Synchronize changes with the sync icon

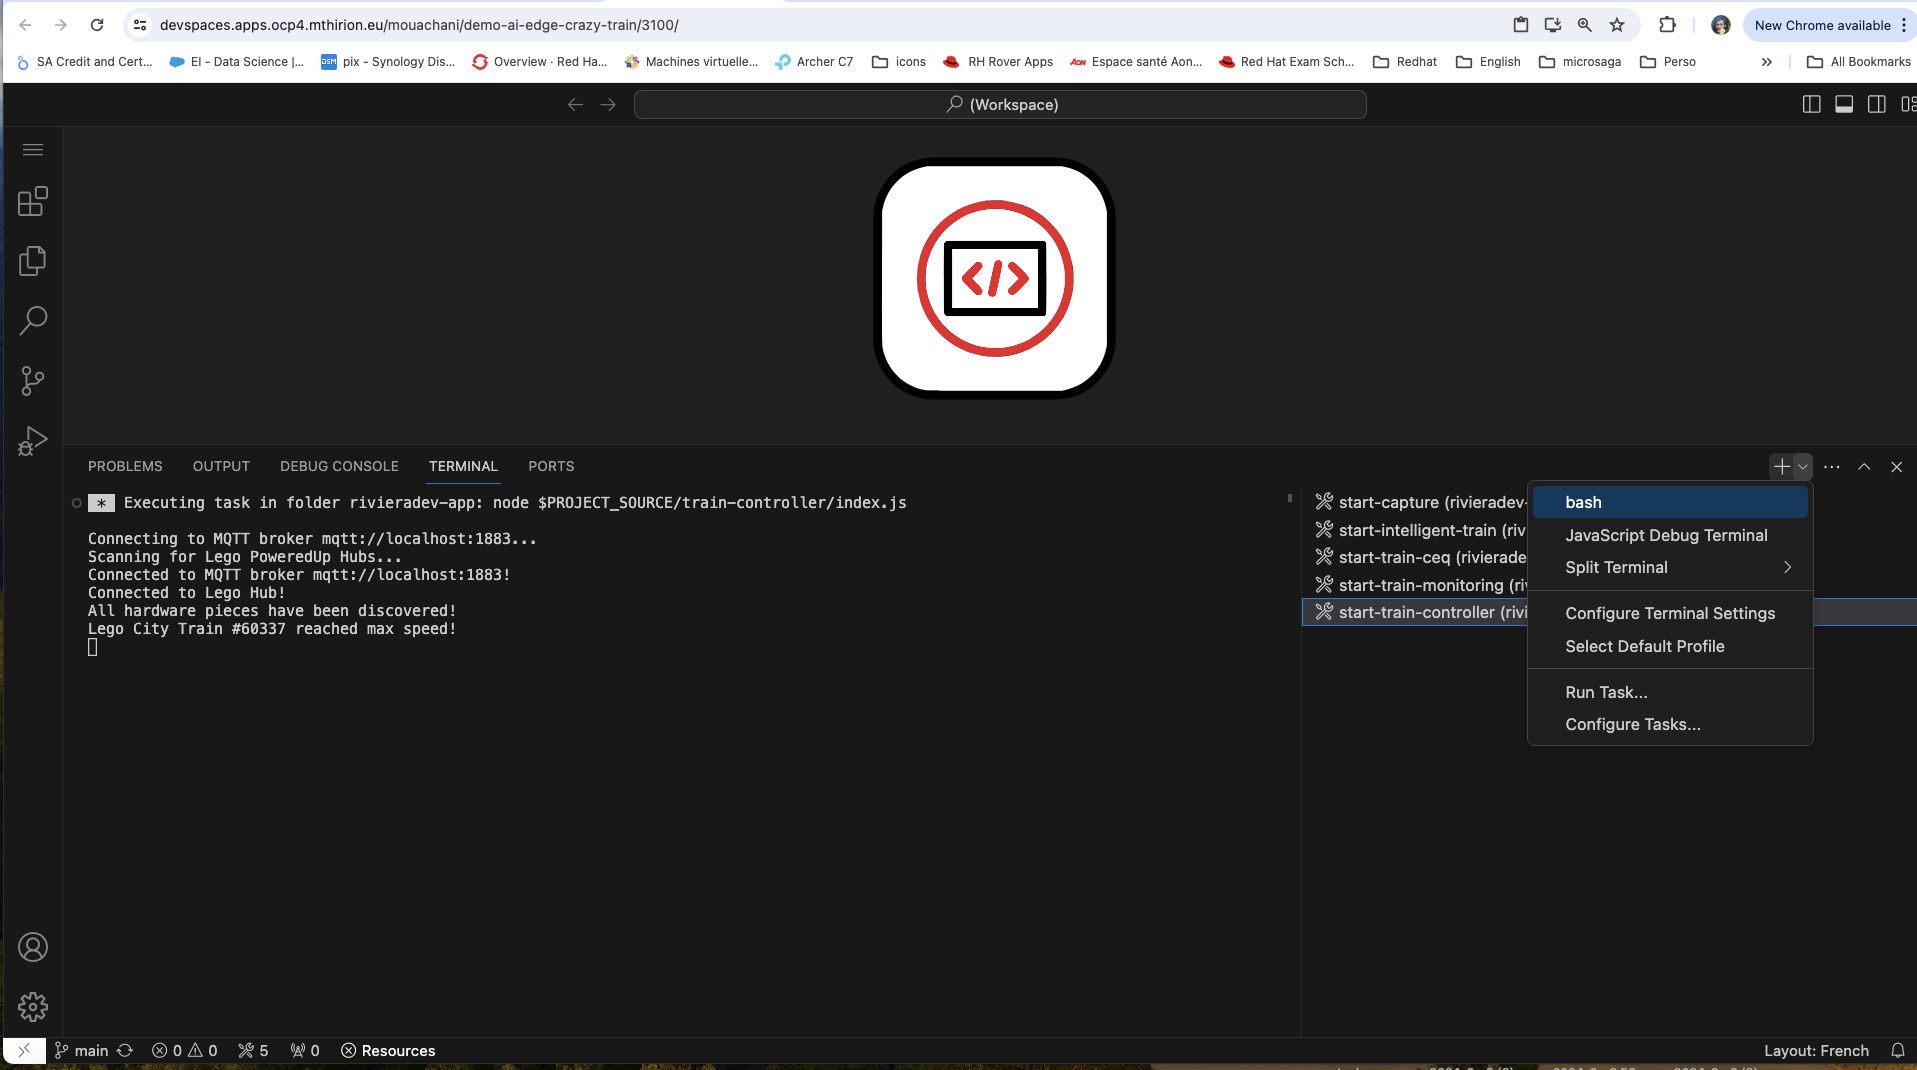coord(125,1050)
